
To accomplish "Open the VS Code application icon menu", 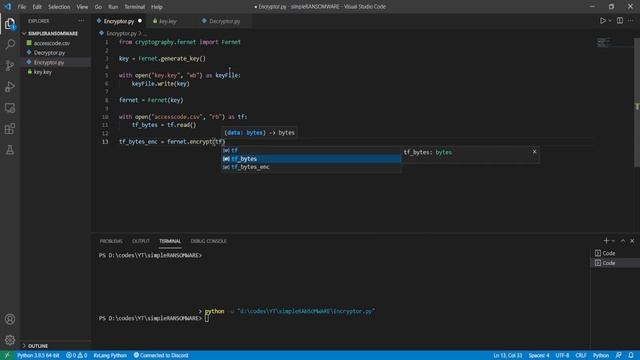I will coord(7,7).
